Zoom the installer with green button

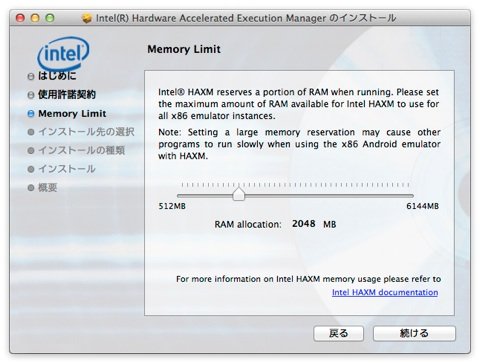tap(50, 18)
